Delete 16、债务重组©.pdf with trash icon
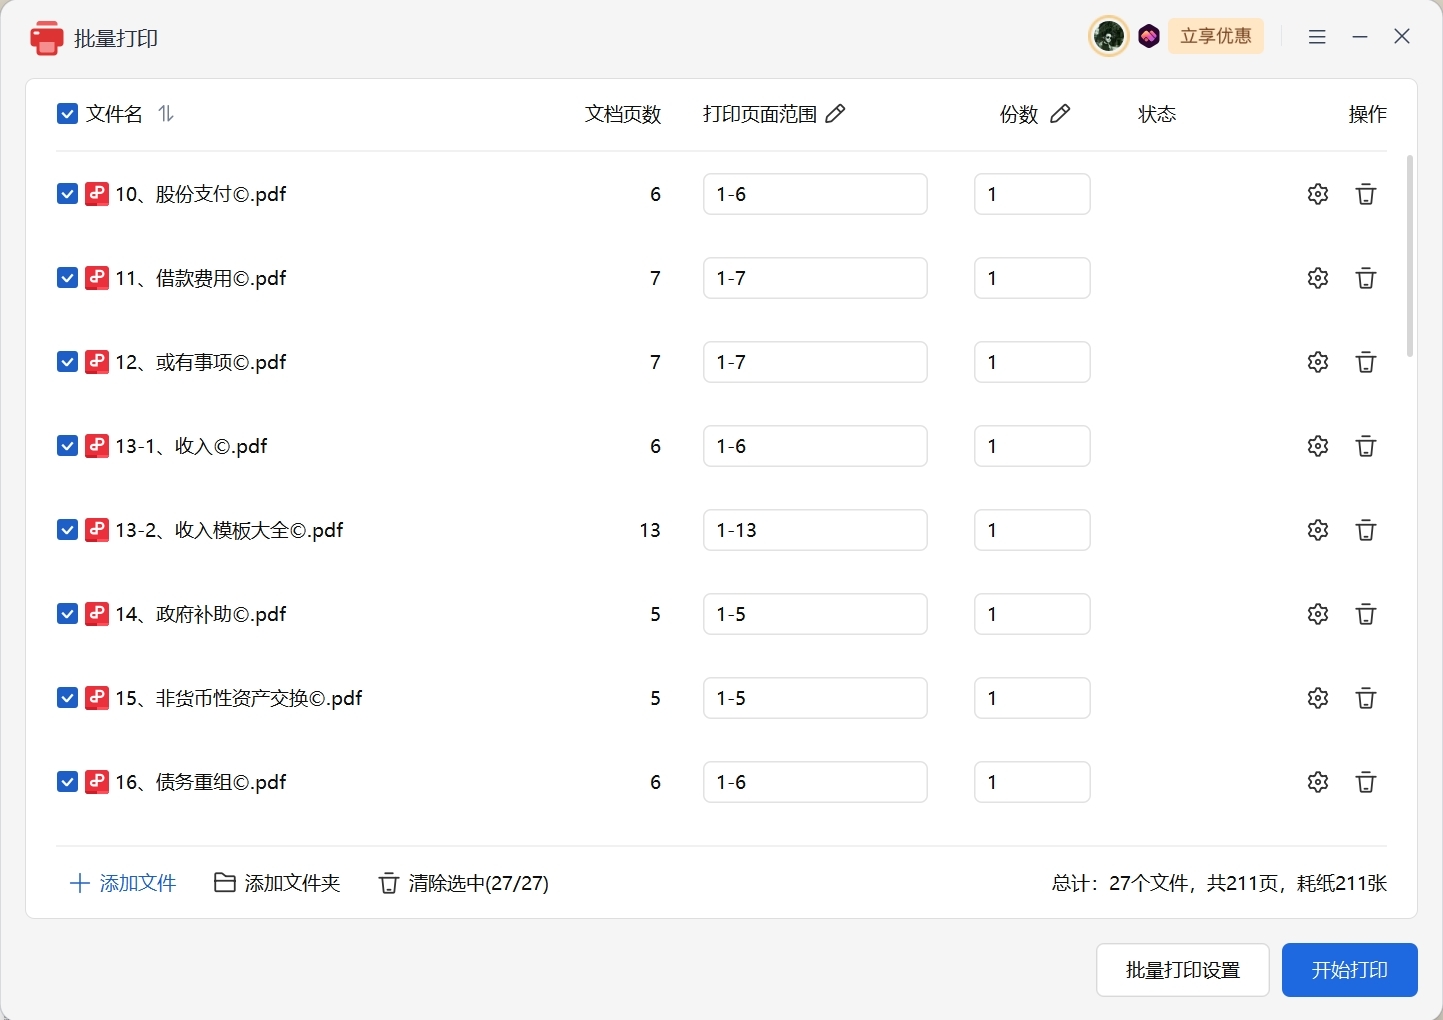Screen dimensions: 1443x1020 click(1366, 782)
